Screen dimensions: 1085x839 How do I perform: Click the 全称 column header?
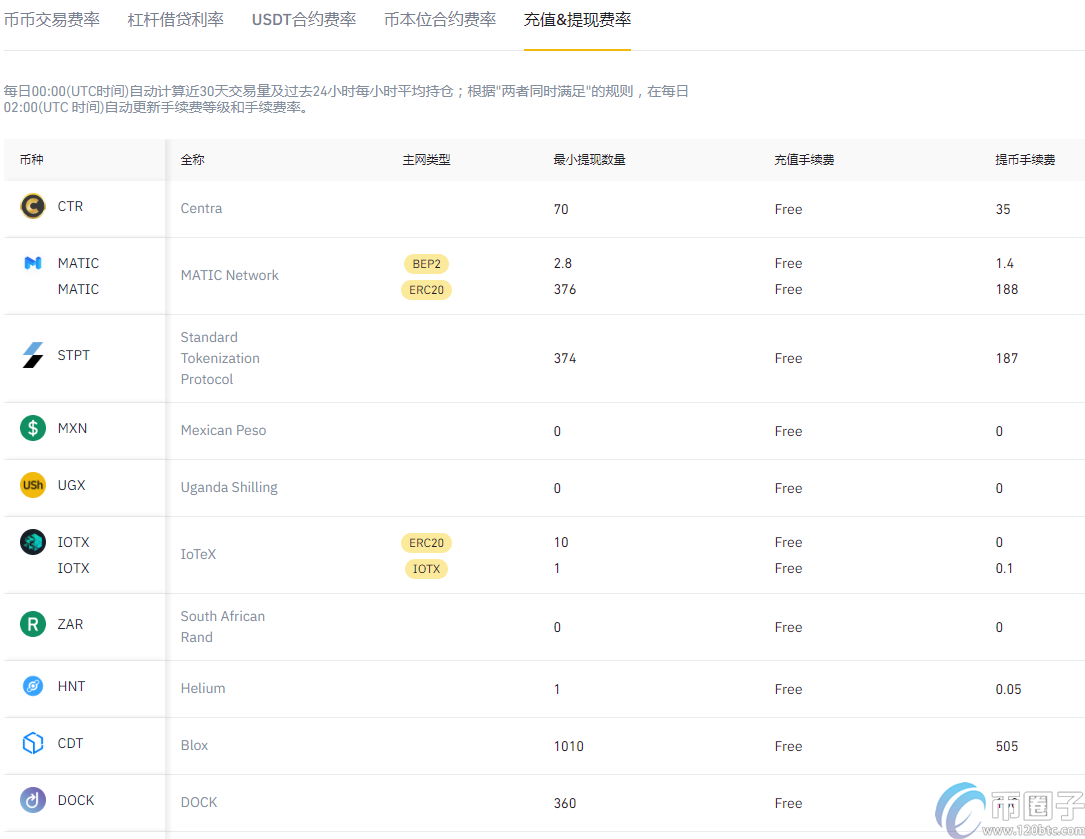click(x=192, y=159)
